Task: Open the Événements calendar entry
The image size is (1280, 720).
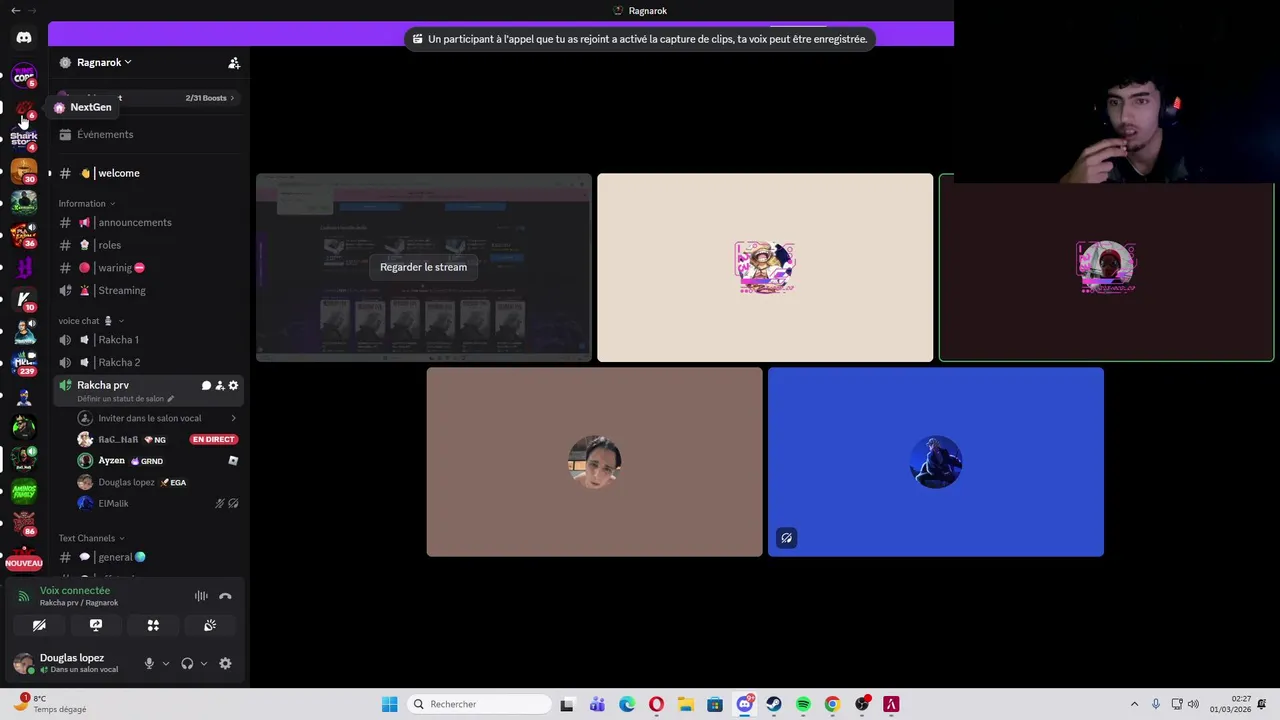Action: [148, 134]
